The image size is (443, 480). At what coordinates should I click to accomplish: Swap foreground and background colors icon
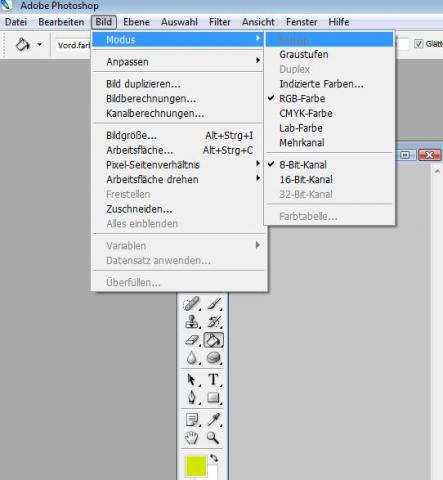coord(214,459)
